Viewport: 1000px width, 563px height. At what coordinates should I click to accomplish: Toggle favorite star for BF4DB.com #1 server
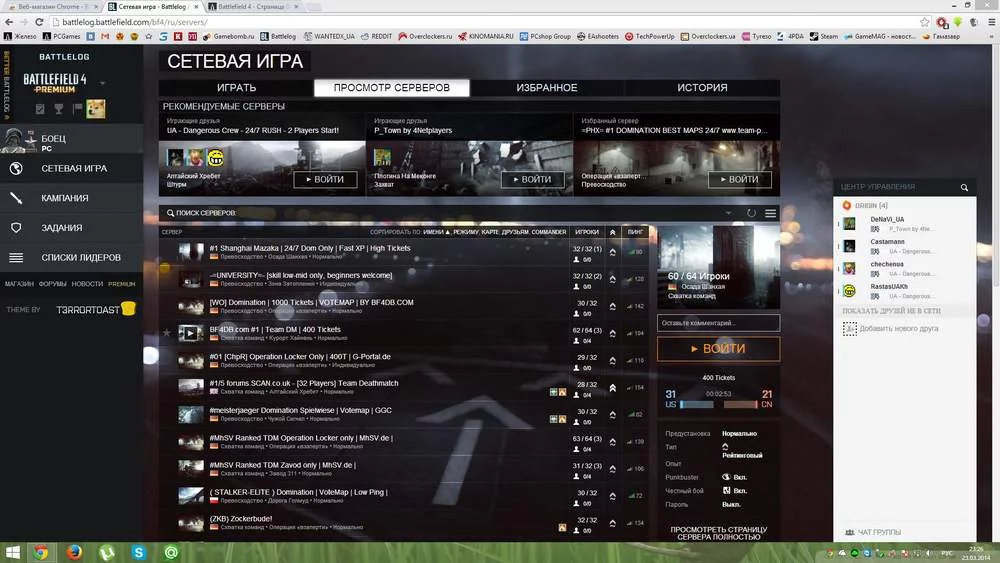(x=166, y=333)
